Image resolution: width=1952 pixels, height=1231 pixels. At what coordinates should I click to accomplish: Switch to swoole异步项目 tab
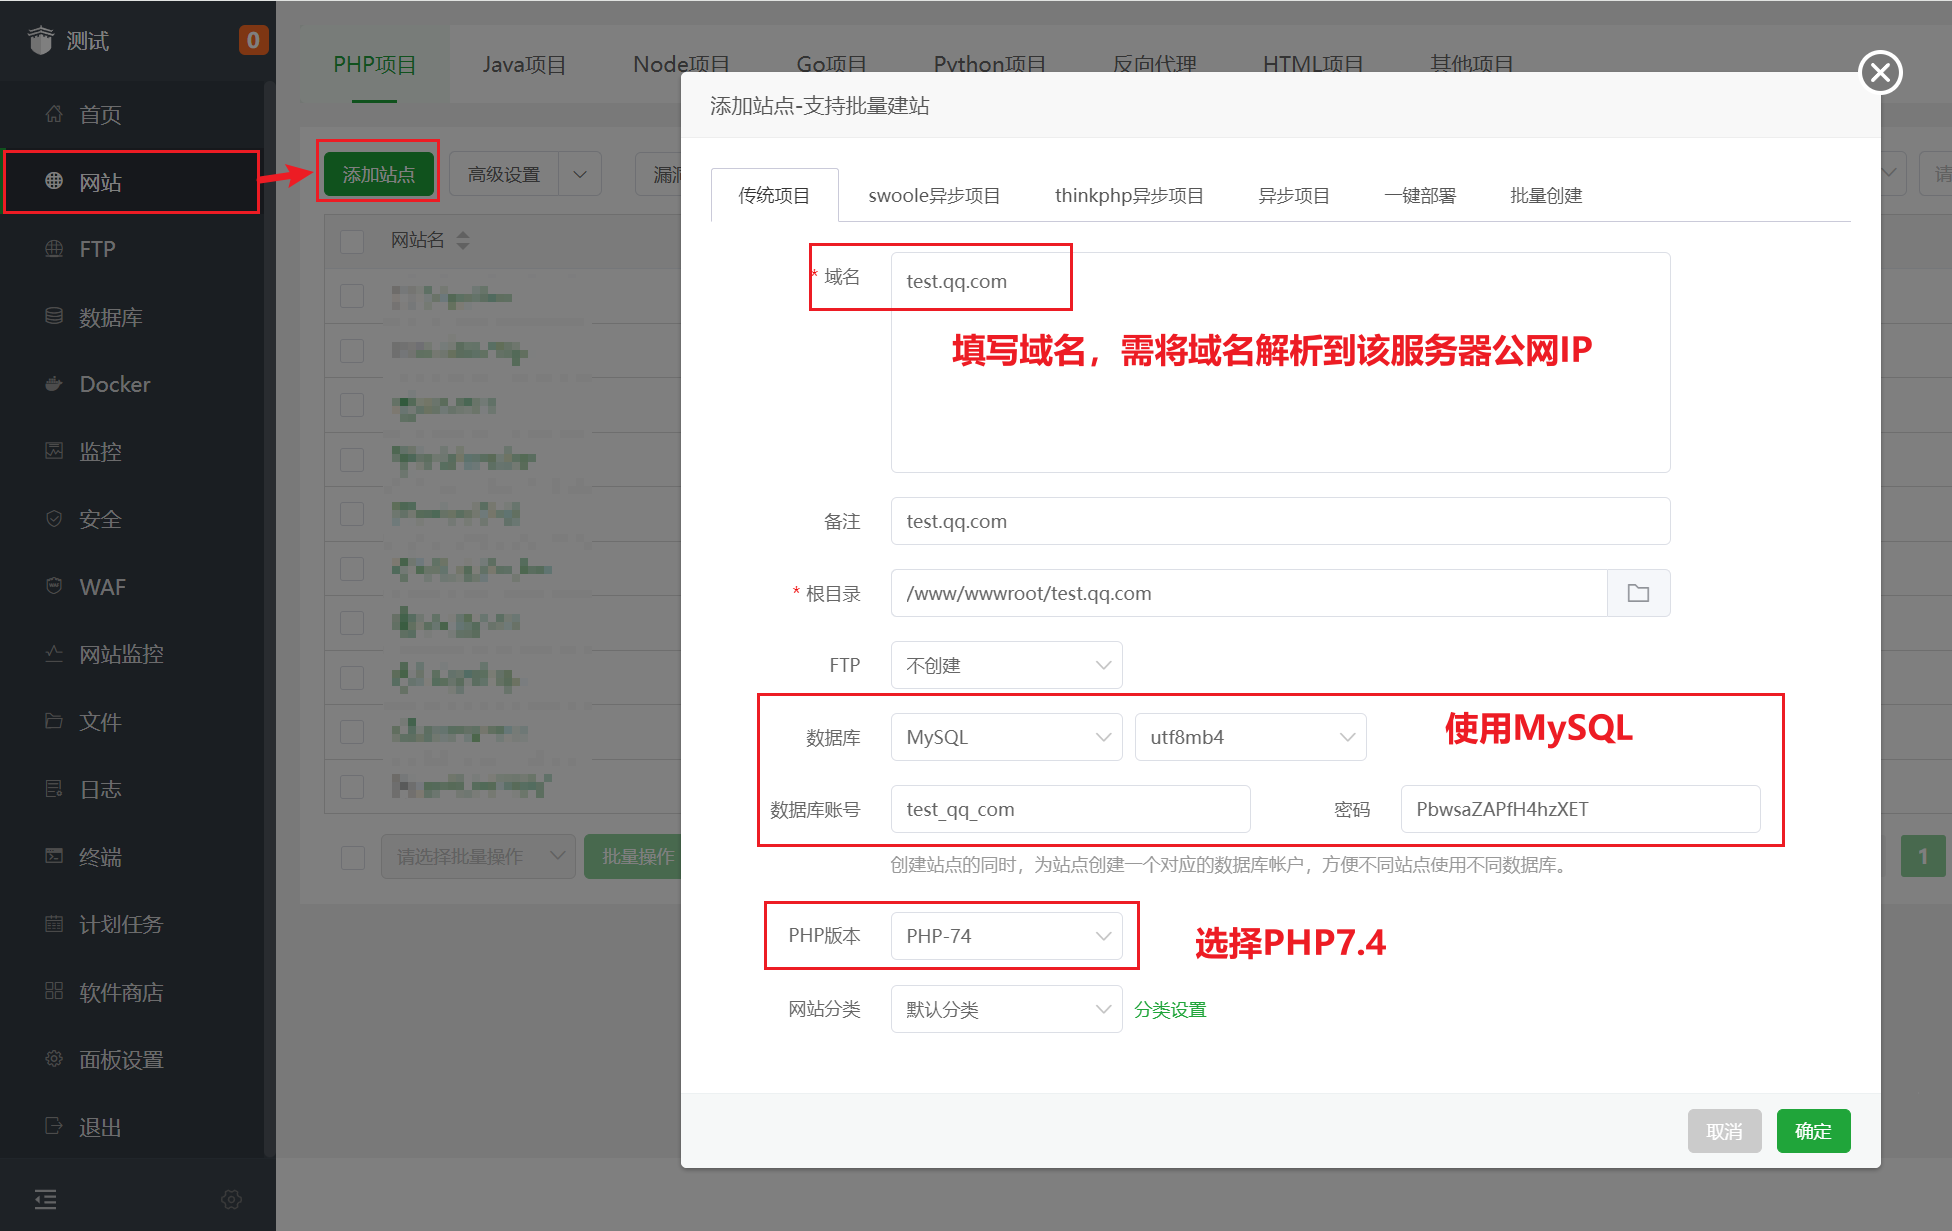click(x=934, y=196)
